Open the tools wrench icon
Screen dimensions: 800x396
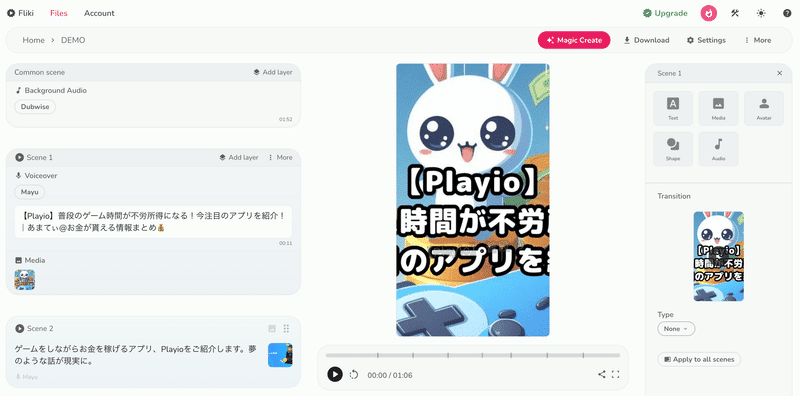tap(735, 13)
